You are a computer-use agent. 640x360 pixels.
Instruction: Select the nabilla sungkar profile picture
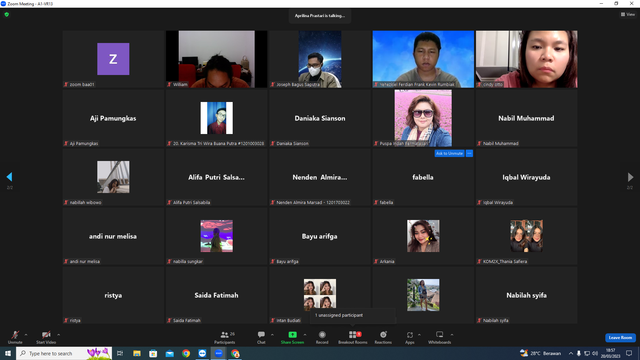[x=216, y=236]
